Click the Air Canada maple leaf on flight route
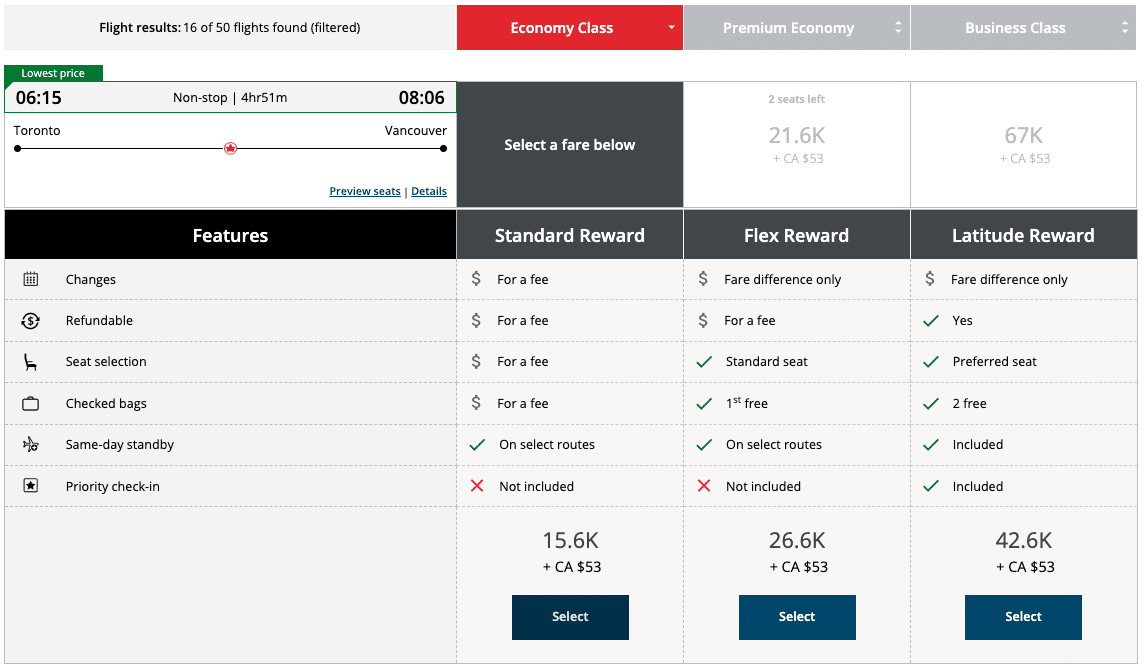This screenshot has width=1143, height=668. click(x=231, y=148)
